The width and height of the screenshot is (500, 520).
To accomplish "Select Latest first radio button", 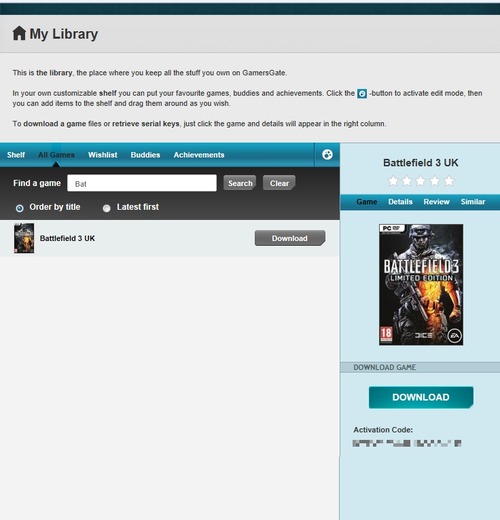I will tap(106, 208).
